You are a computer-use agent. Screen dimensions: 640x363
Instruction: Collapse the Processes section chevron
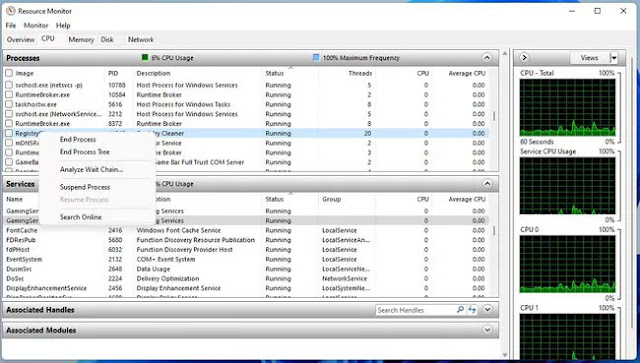point(487,58)
